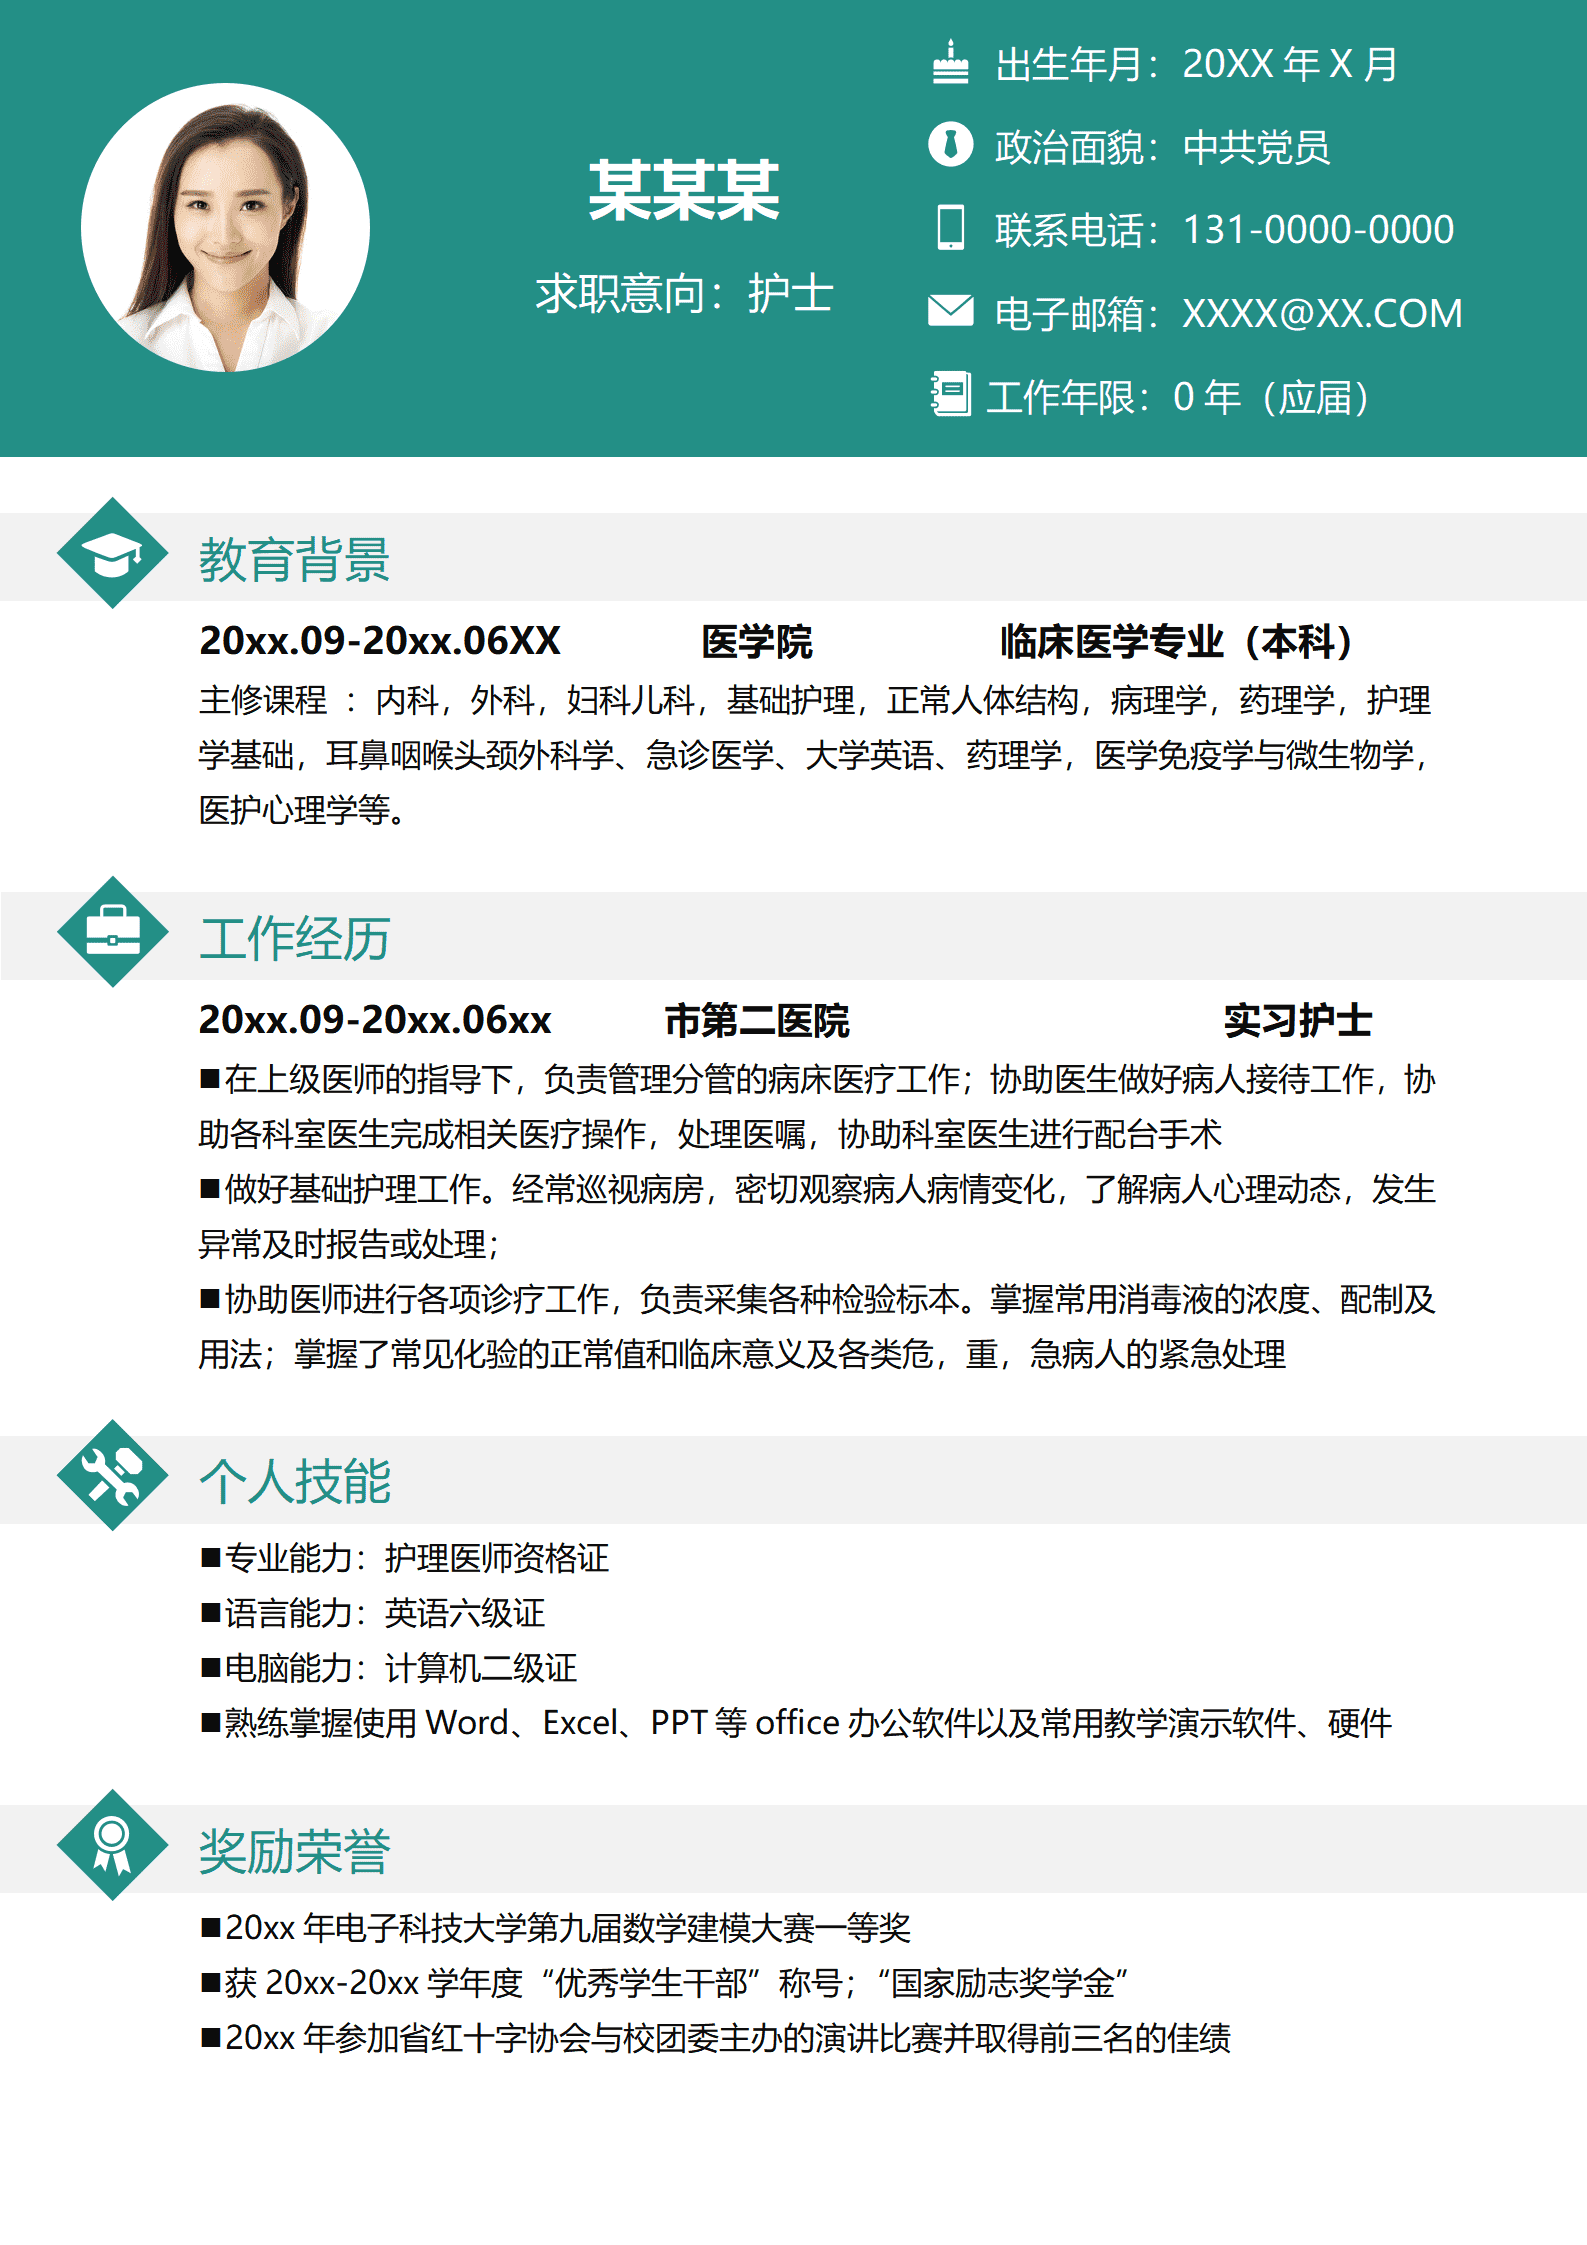The image size is (1587, 2245).
Task: Click the line starting with 主修课程
Action: [x=815, y=700]
